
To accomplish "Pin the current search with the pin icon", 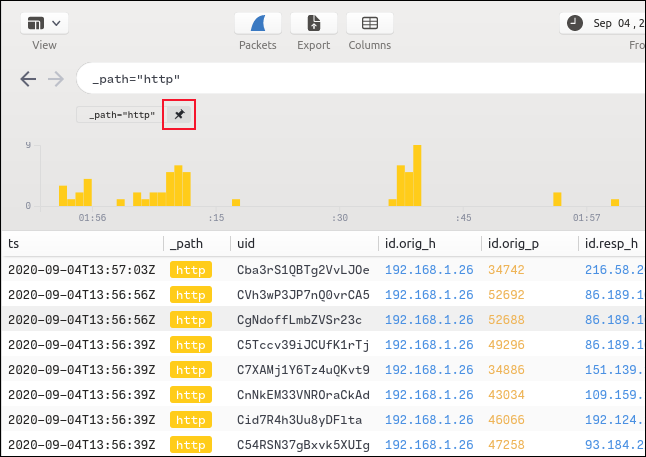I will click(x=179, y=115).
